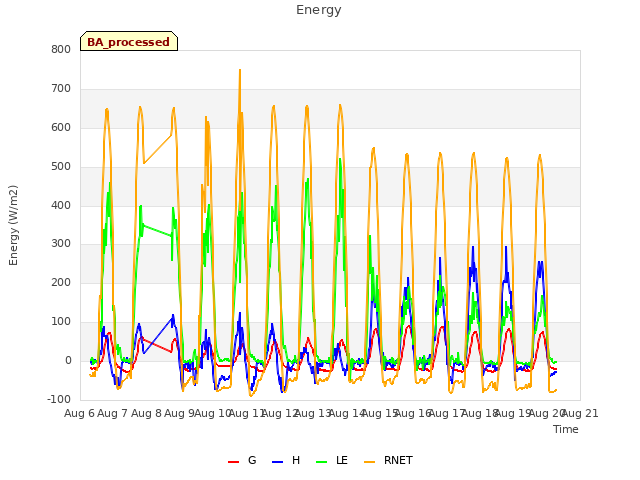Click the Time x-axis label
Viewport: 640px width, 480px height.
click(x=566, y=429)
